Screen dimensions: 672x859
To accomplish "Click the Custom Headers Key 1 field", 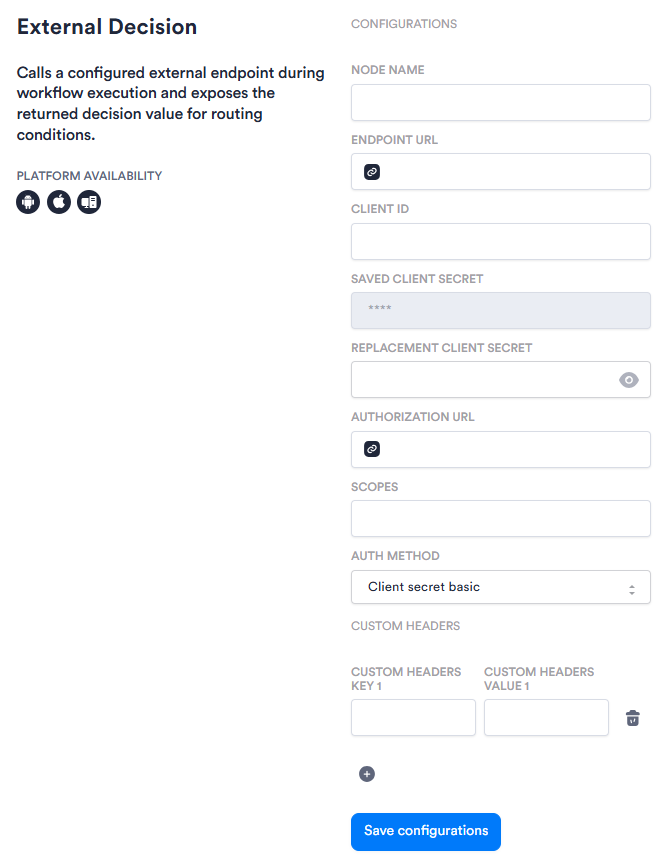I will coord(413,717).
